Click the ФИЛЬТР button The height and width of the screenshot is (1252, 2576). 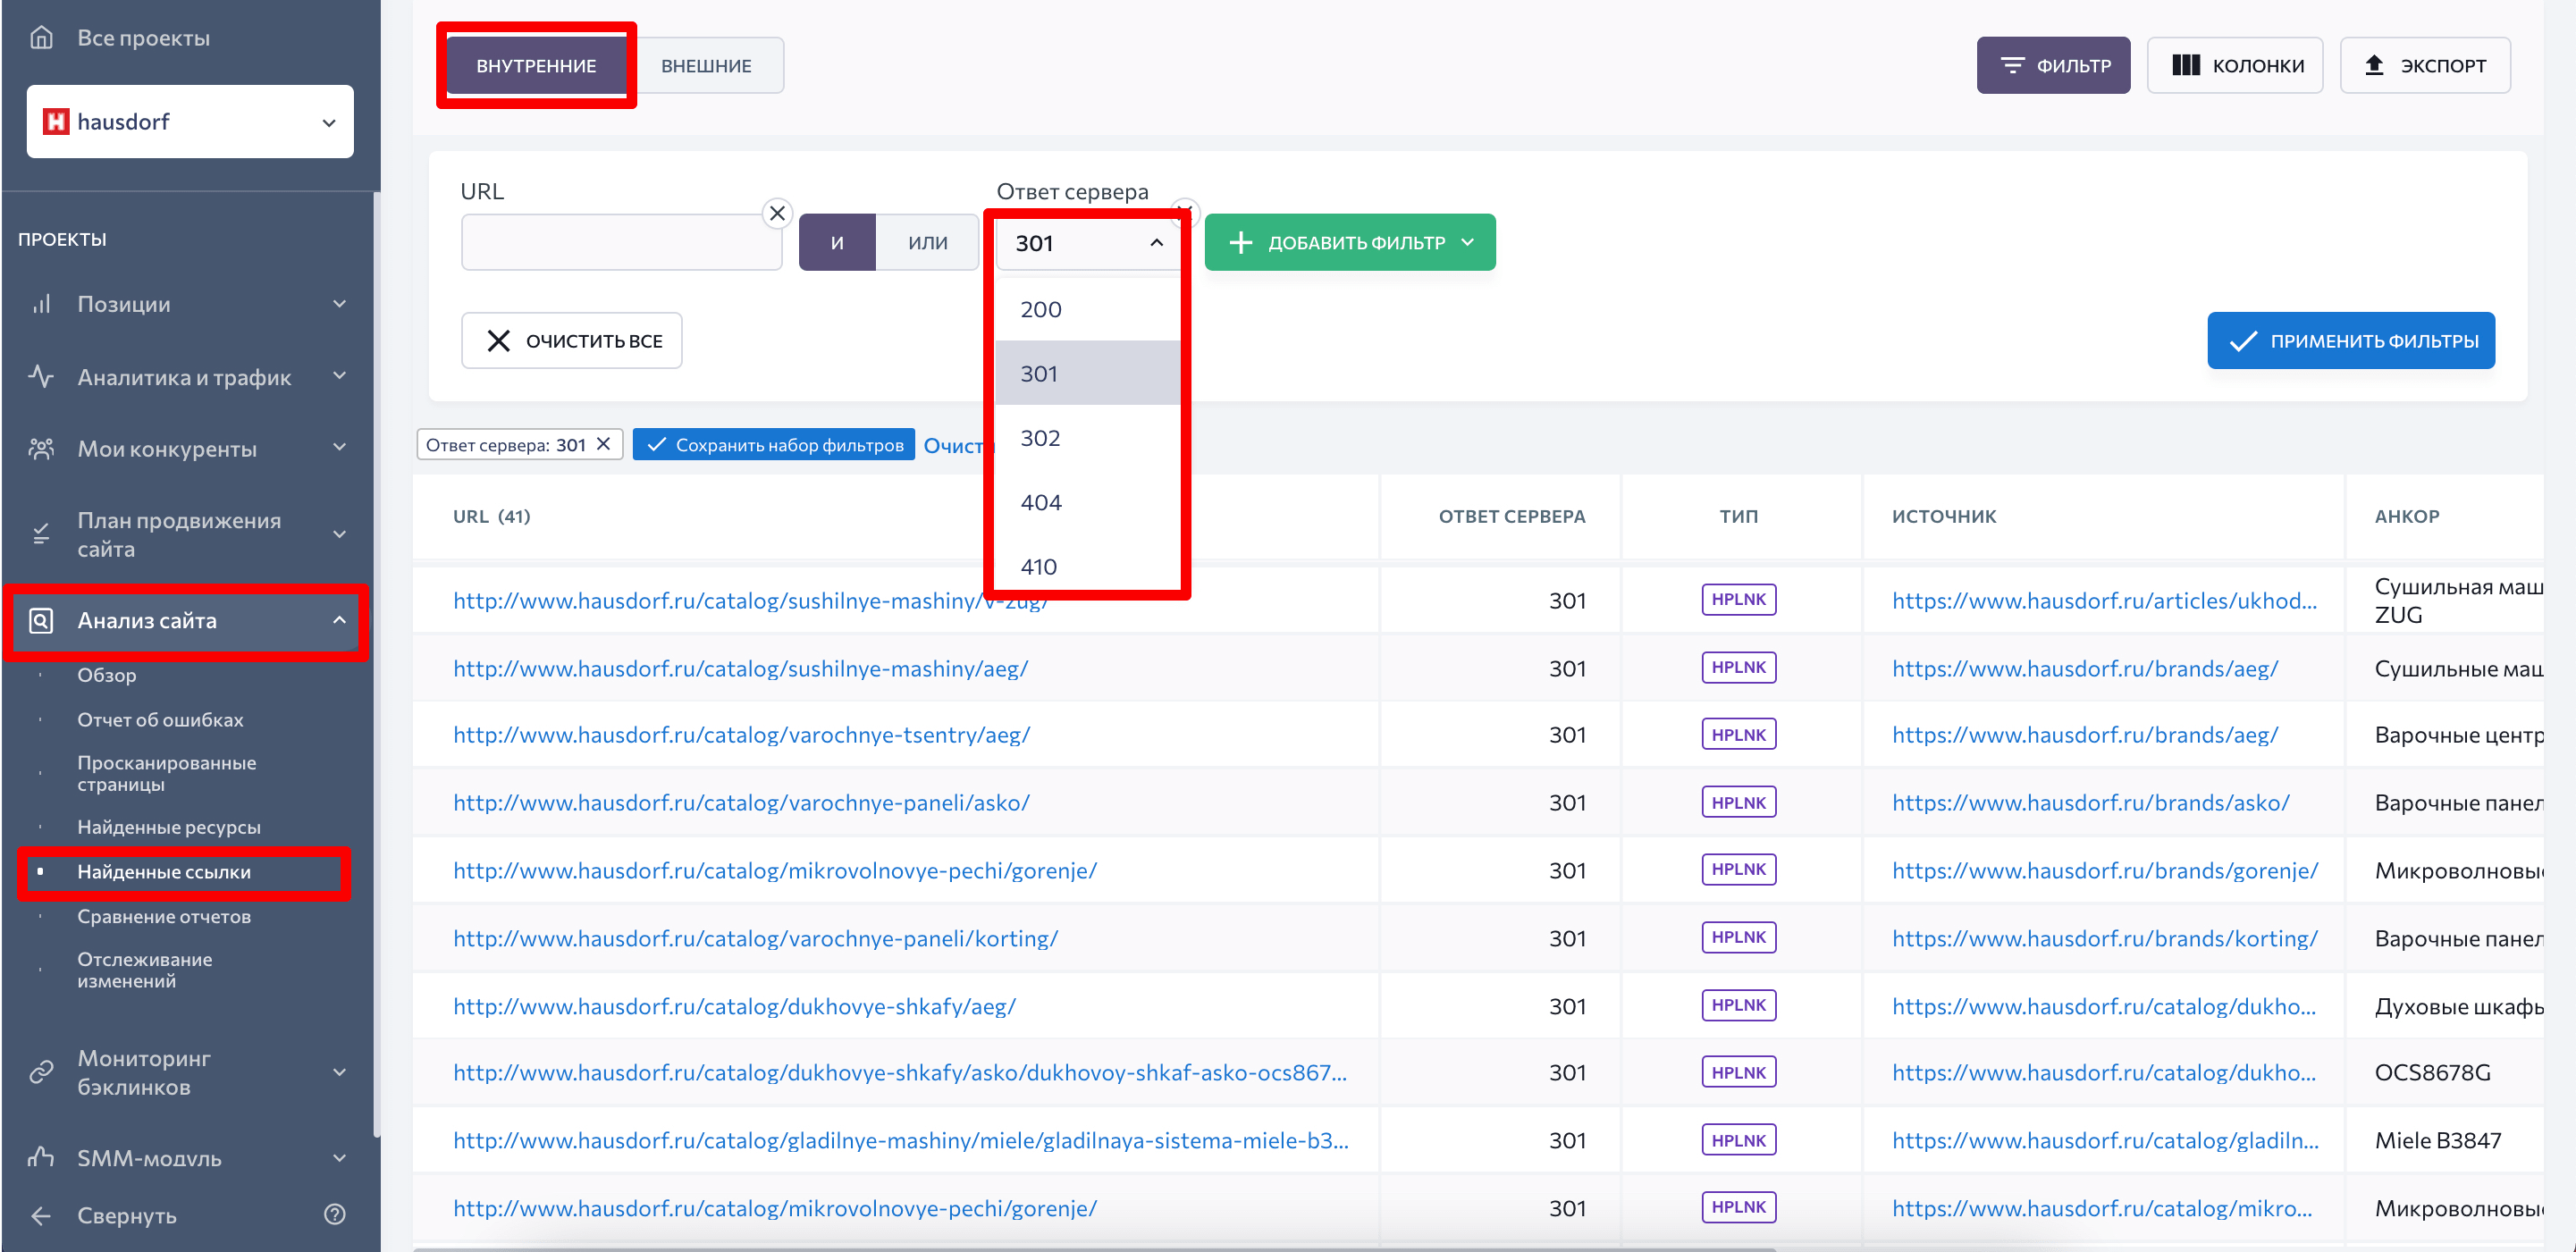2052,66
